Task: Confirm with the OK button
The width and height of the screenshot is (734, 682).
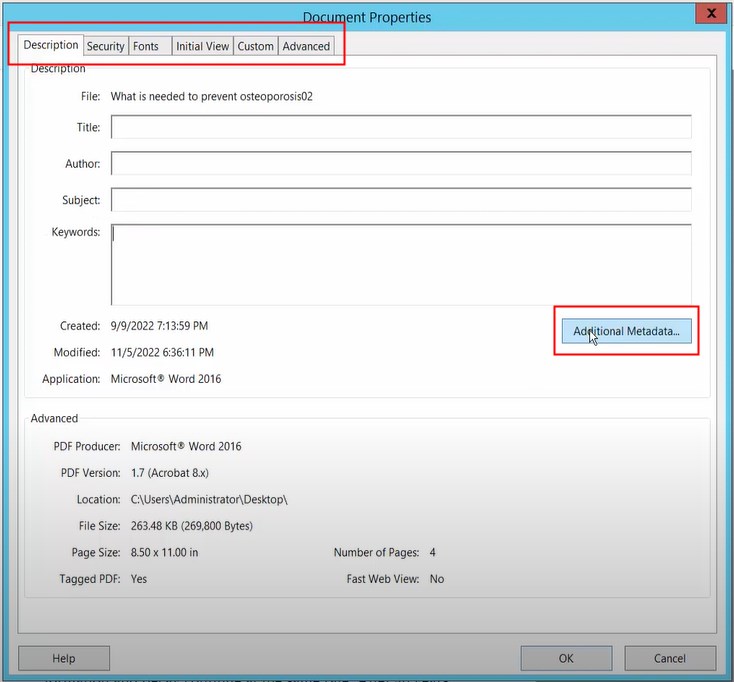Action: click(x=566, y=658)
